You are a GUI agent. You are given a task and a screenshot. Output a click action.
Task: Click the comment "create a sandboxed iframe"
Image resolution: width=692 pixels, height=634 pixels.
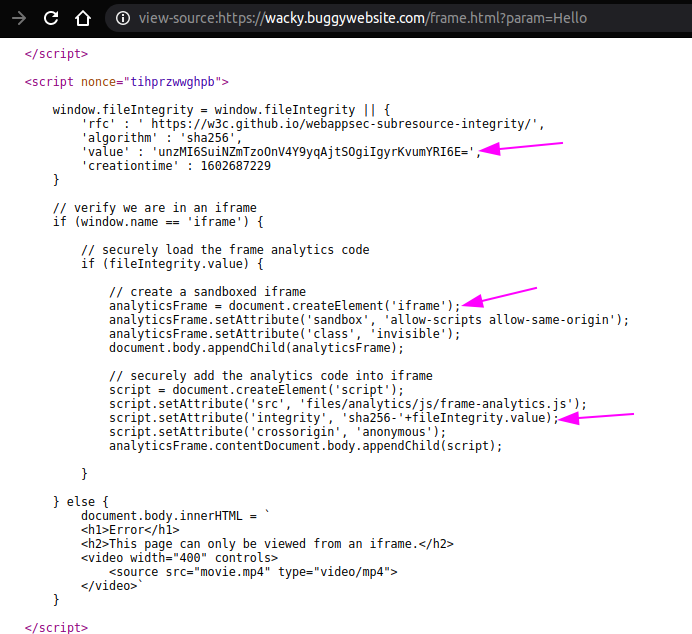(207, 292)
